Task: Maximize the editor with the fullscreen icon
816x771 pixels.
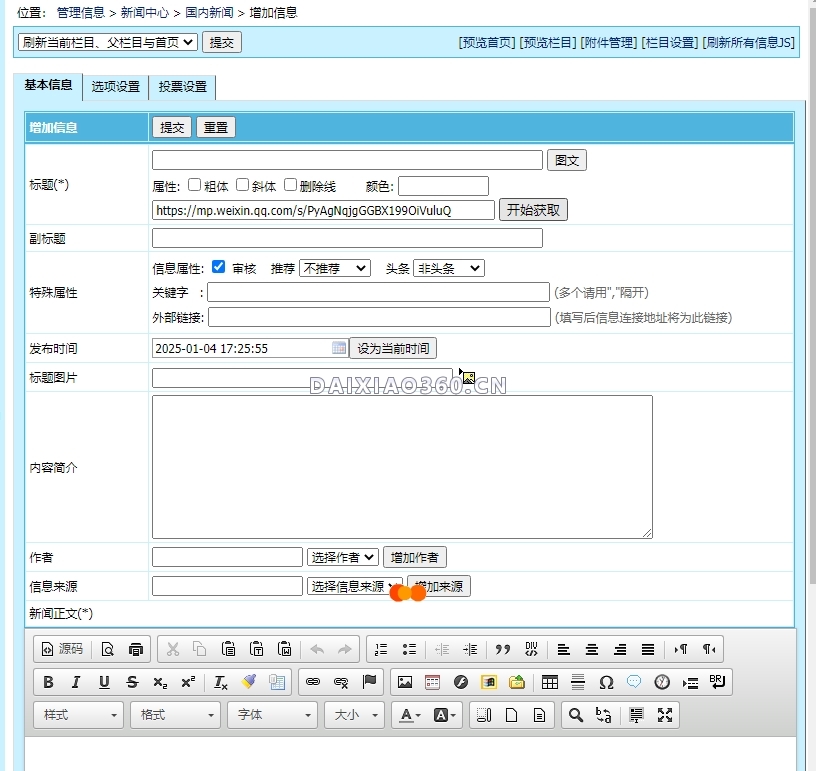Action: (x=665, y=715)
